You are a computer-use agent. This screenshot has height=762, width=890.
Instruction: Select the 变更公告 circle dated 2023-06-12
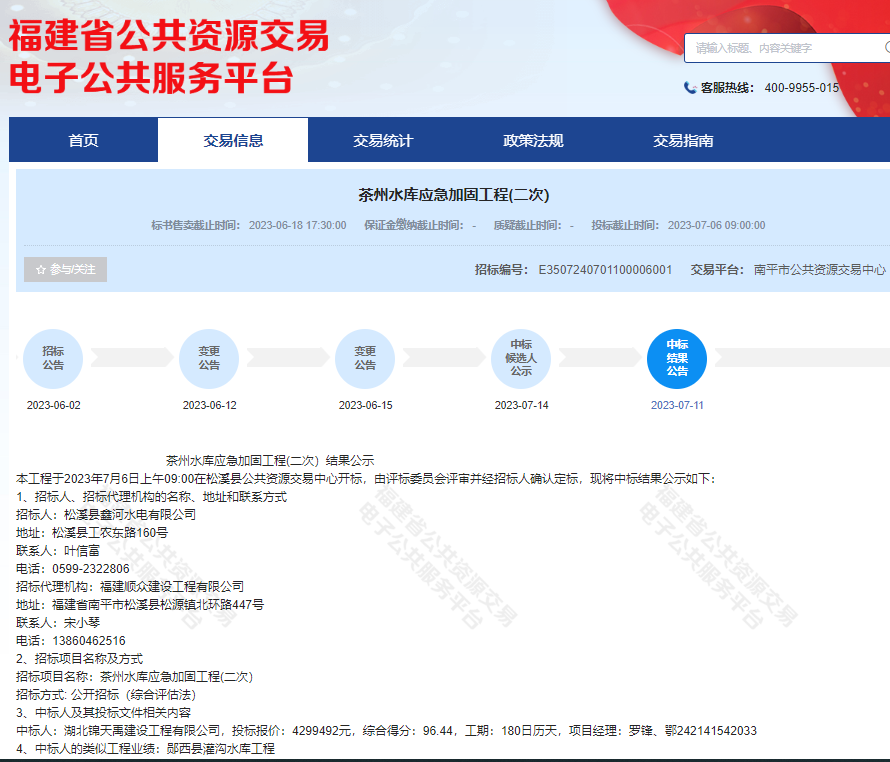(x=208, y=358)
